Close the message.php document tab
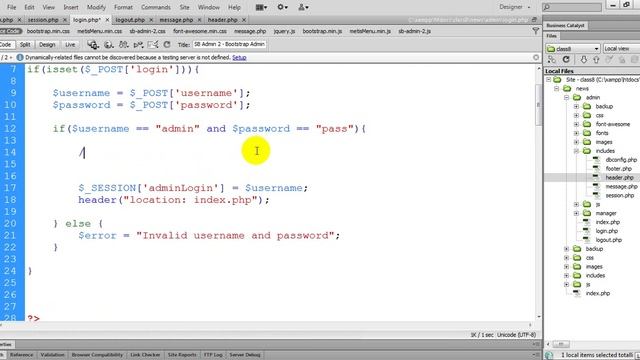 [199, 20]
